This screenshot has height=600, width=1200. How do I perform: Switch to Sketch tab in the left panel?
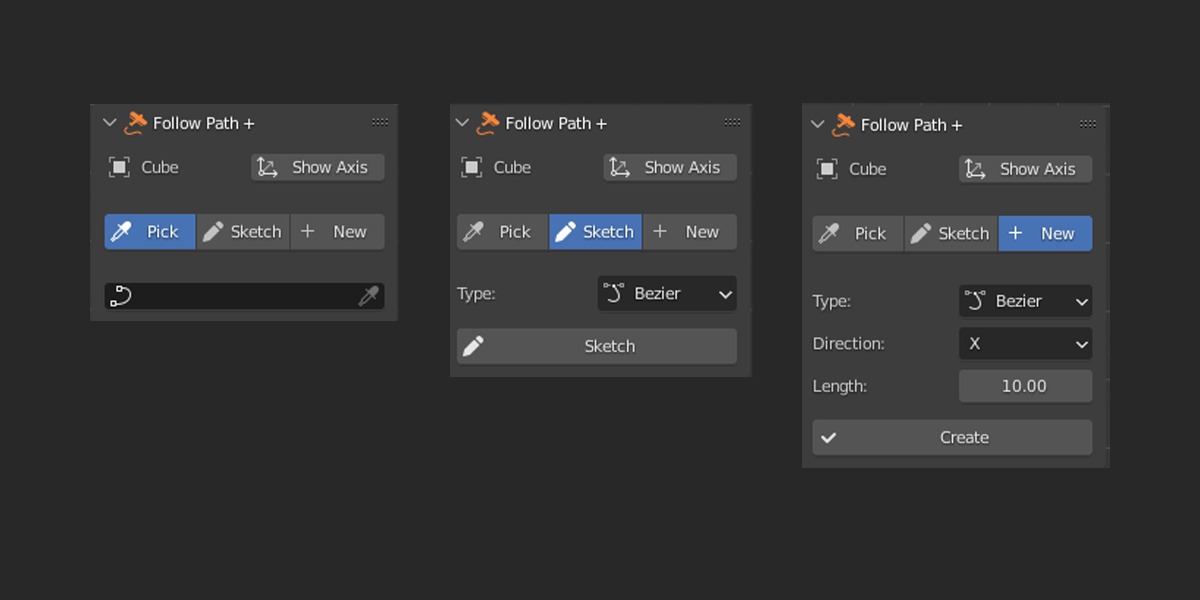[243, 232]
